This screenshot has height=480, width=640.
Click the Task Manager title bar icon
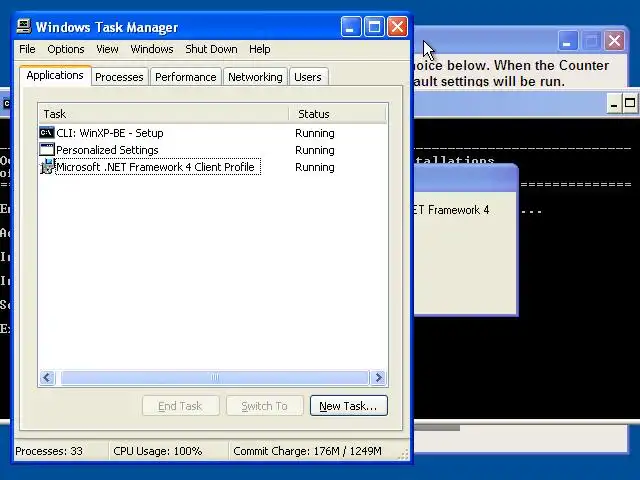tap(24, 27)
